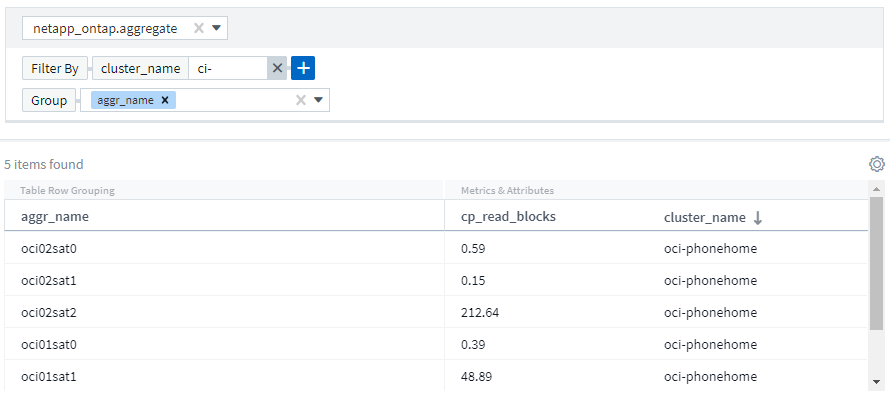Open the table settings gear icon
Image resolution: width=890 pixels, height=400 pixels.
coord(877,164)
